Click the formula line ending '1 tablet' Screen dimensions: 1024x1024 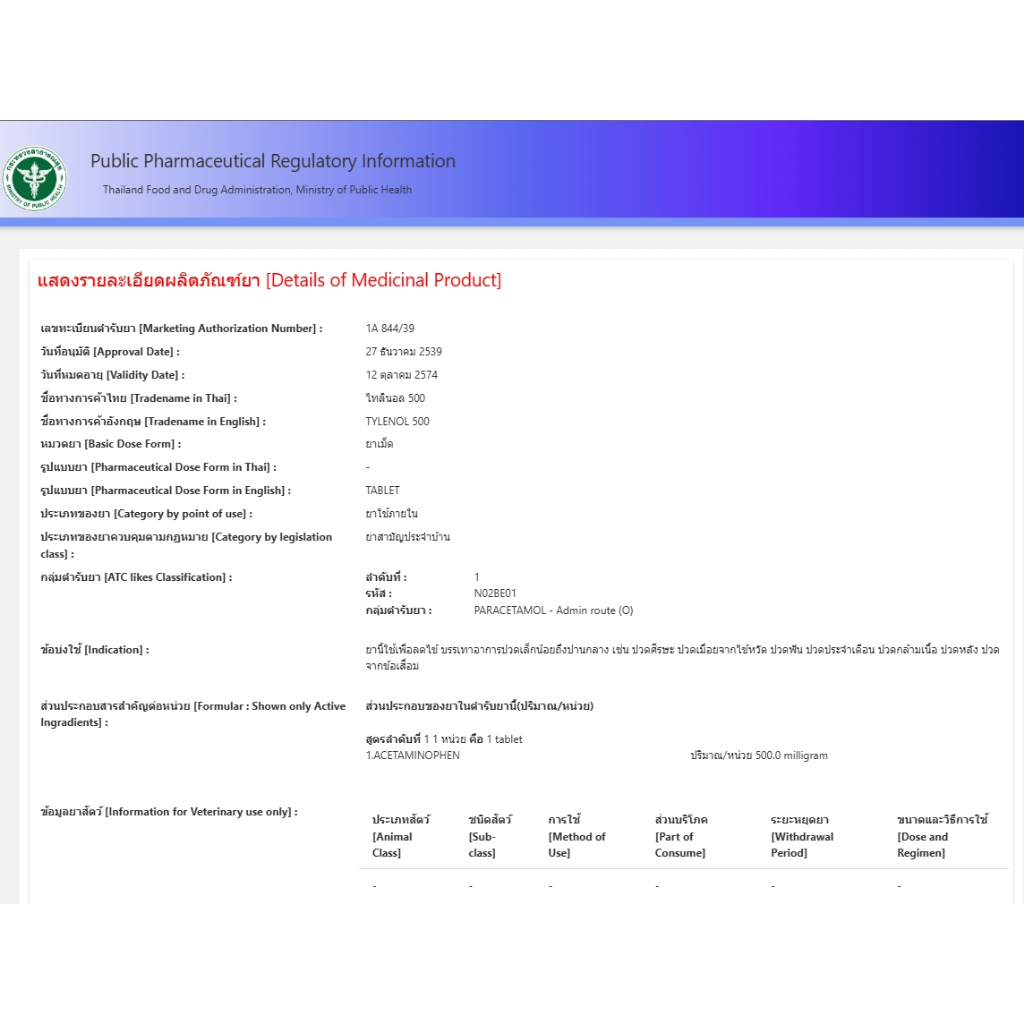(x=444, y=739)
